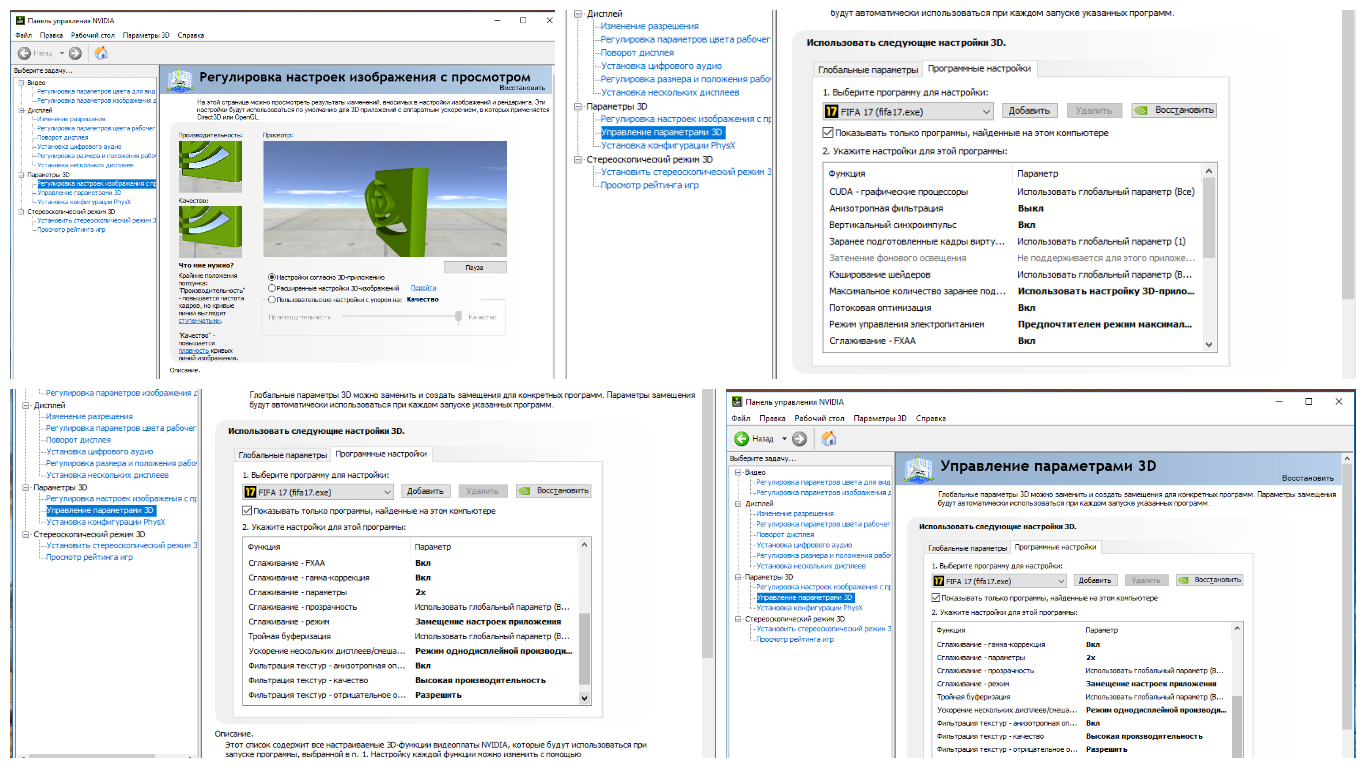Click page icon beside the Управление параметрами 3D heading
Viewport: 1366px width, 768px height.
tap(917, 468)
